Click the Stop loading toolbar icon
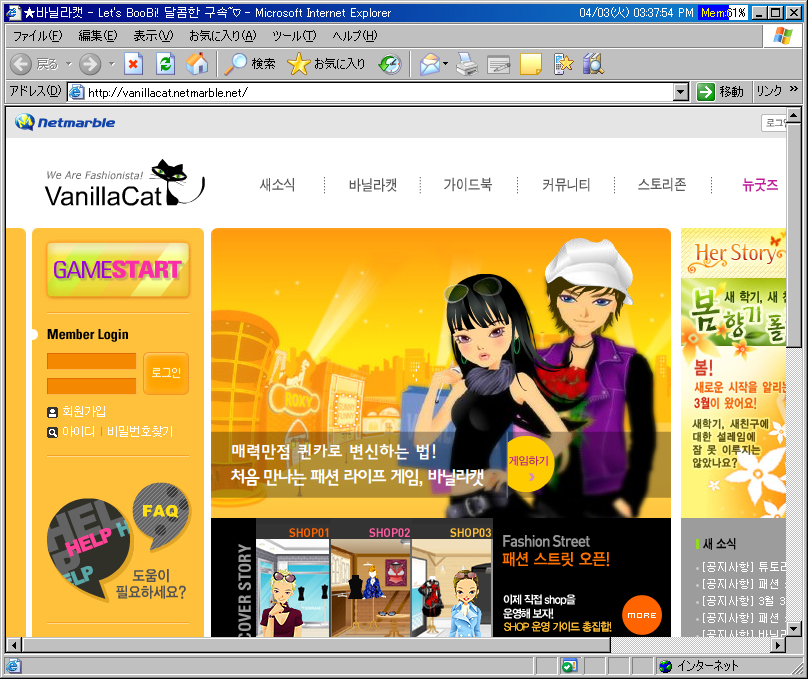808x679 pixels. 134,64
